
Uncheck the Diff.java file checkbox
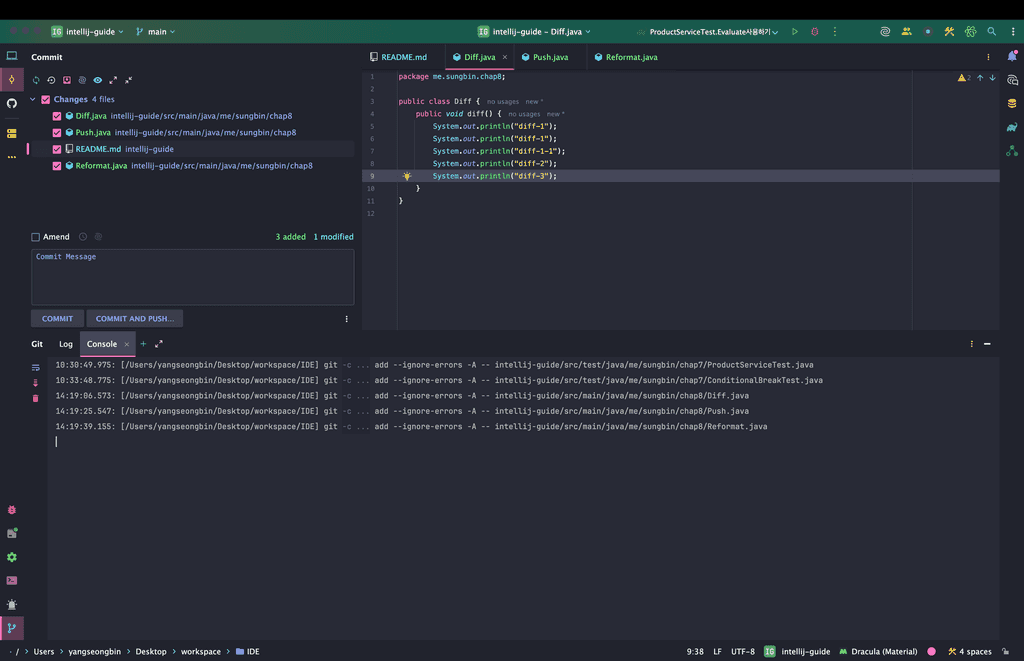coord(57,116)
